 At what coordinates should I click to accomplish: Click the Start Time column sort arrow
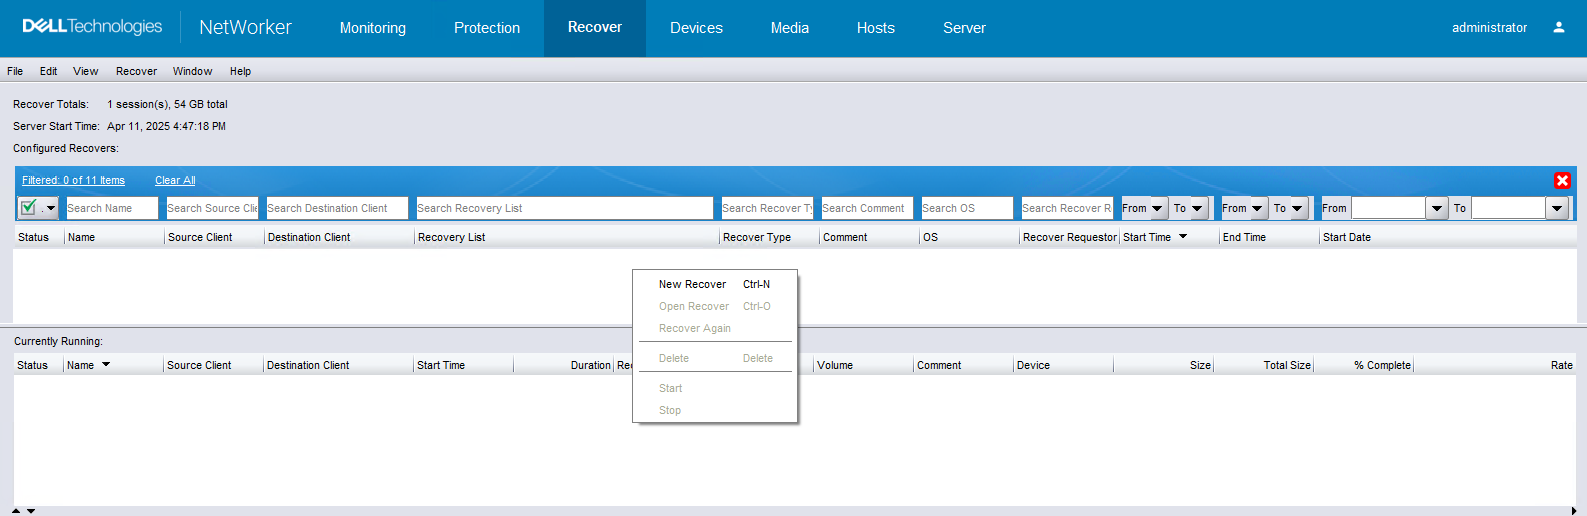(1183, 237)
